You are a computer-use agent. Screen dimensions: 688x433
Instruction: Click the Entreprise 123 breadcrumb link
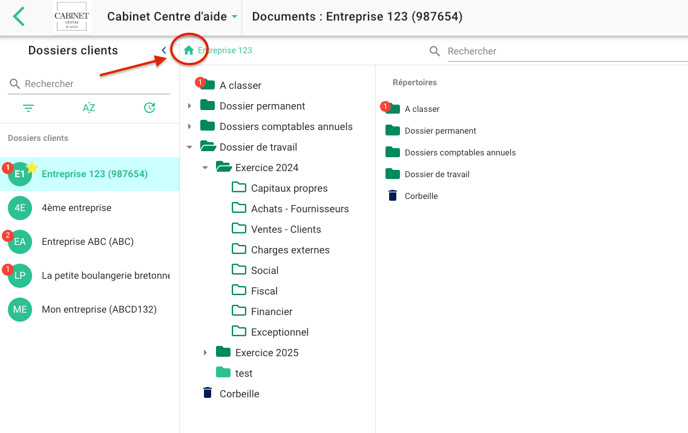point(224,50)
